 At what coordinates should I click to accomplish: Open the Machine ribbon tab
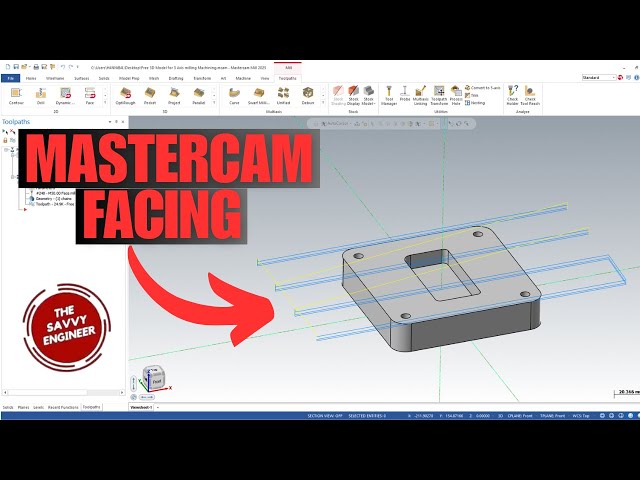[x=243, y=78]
